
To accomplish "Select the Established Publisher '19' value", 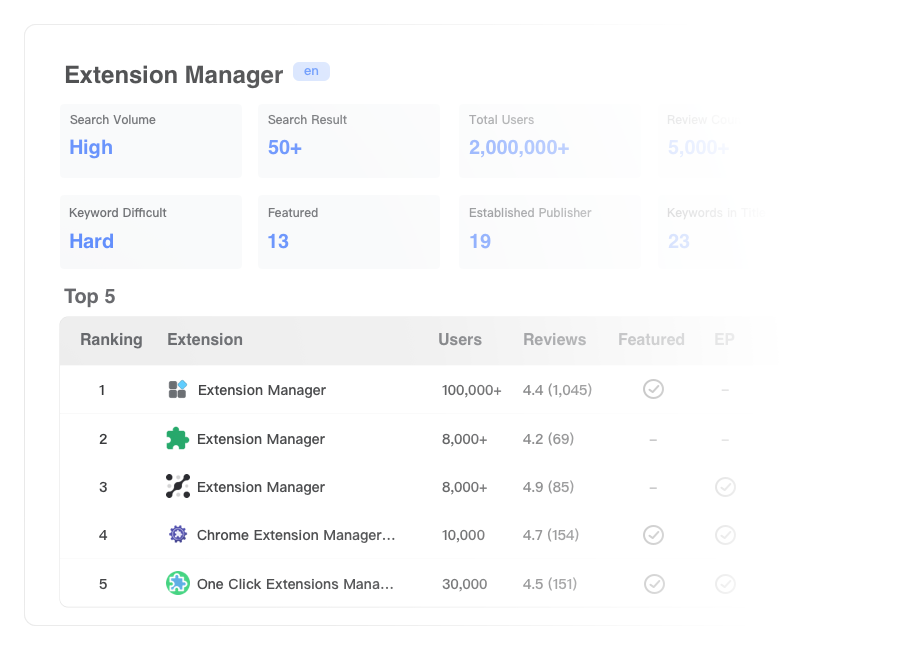I will (480, 241).
